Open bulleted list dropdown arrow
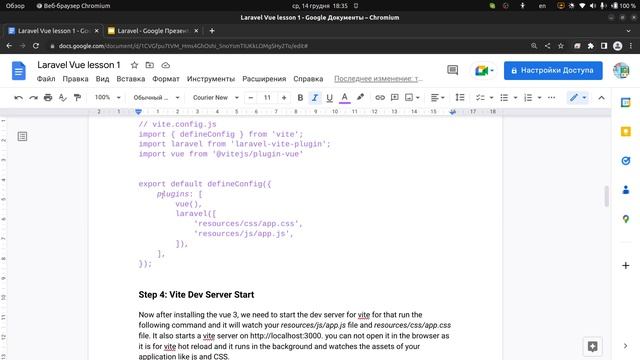This screenshot has height=360, width=640. pos(515,98)
